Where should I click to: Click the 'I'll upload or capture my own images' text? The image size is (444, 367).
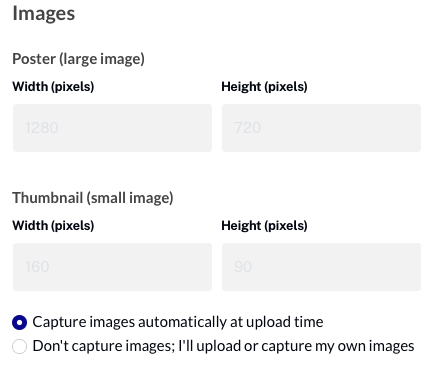tap(296, 346)
